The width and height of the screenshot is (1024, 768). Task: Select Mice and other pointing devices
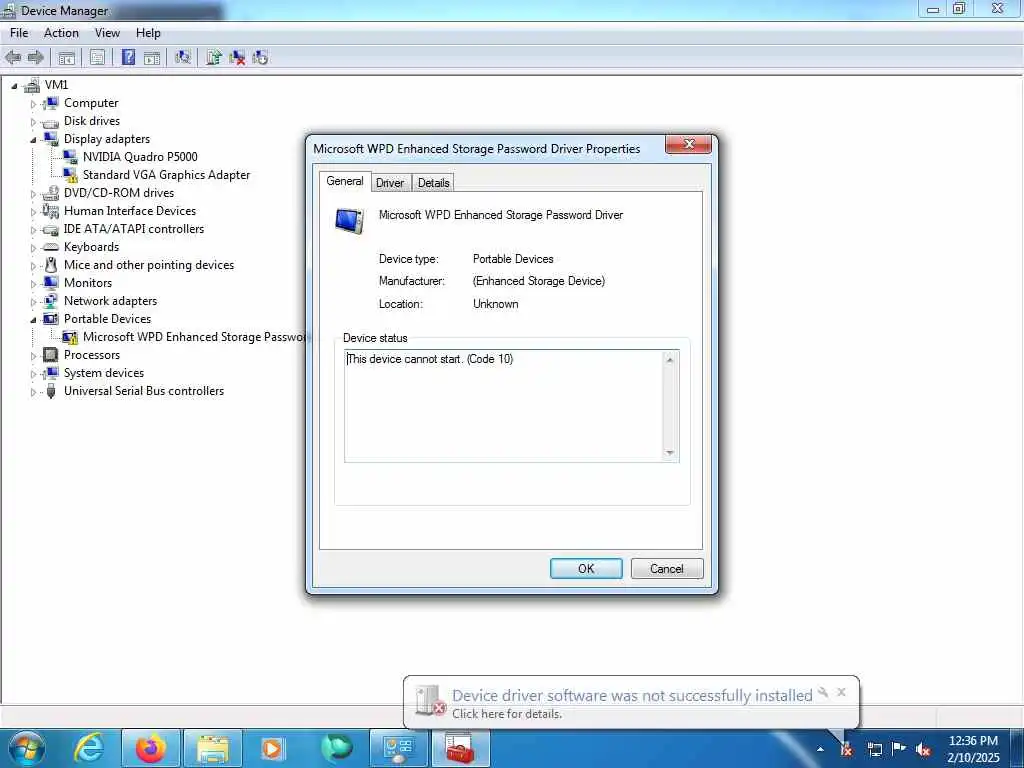tap(149, 265)
